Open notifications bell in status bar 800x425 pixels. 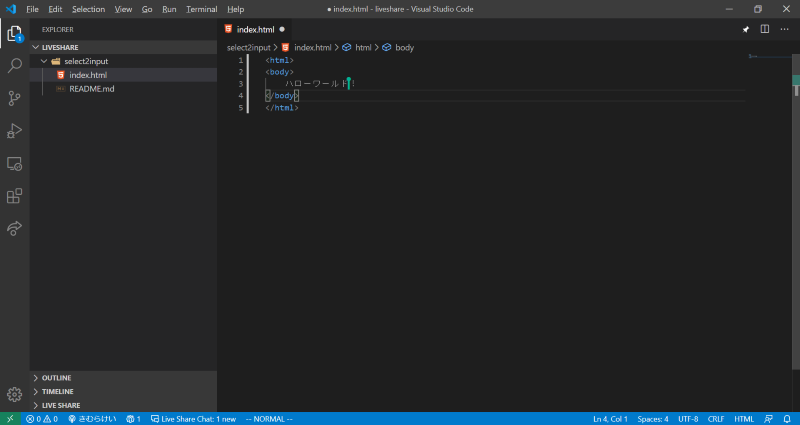[787, 419]
